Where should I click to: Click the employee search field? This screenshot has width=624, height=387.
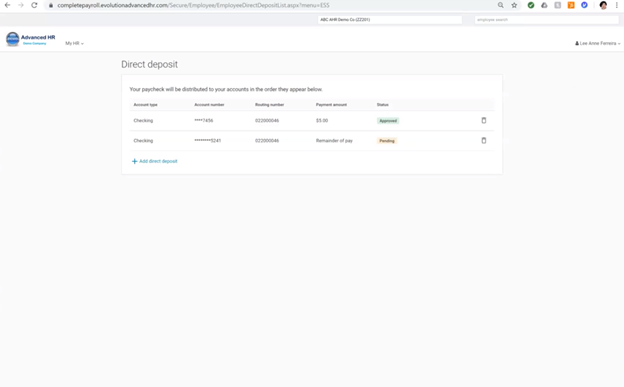pyautogui.click(x=546, y=20)
